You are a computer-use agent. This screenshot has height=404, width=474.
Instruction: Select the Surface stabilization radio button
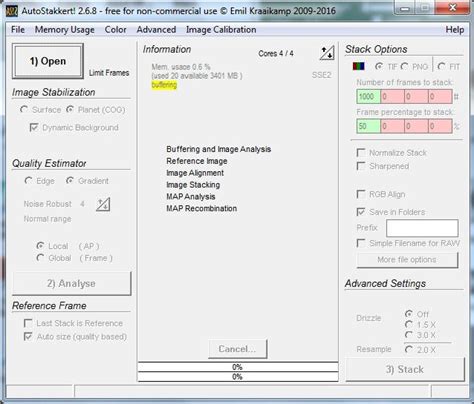[x=24, y=109]
